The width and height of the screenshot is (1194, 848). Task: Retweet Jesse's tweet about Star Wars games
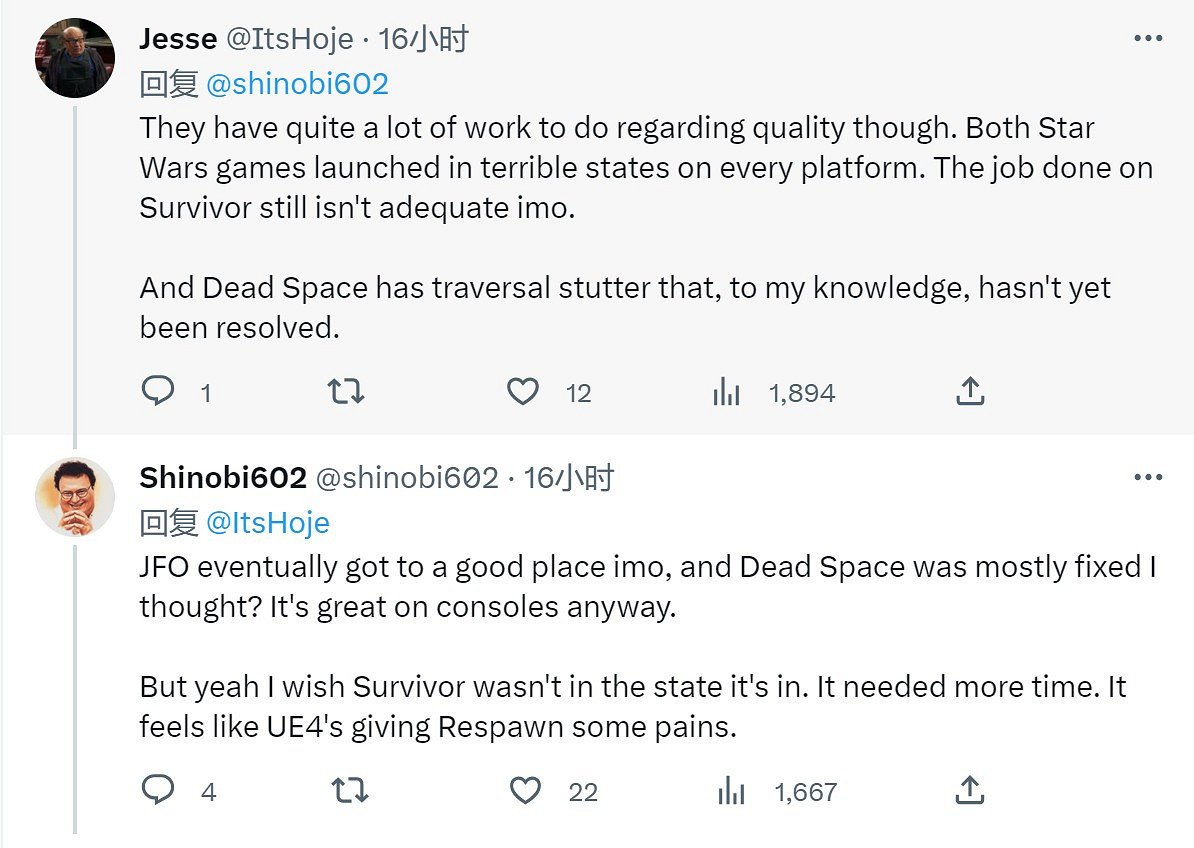[347, 391]
